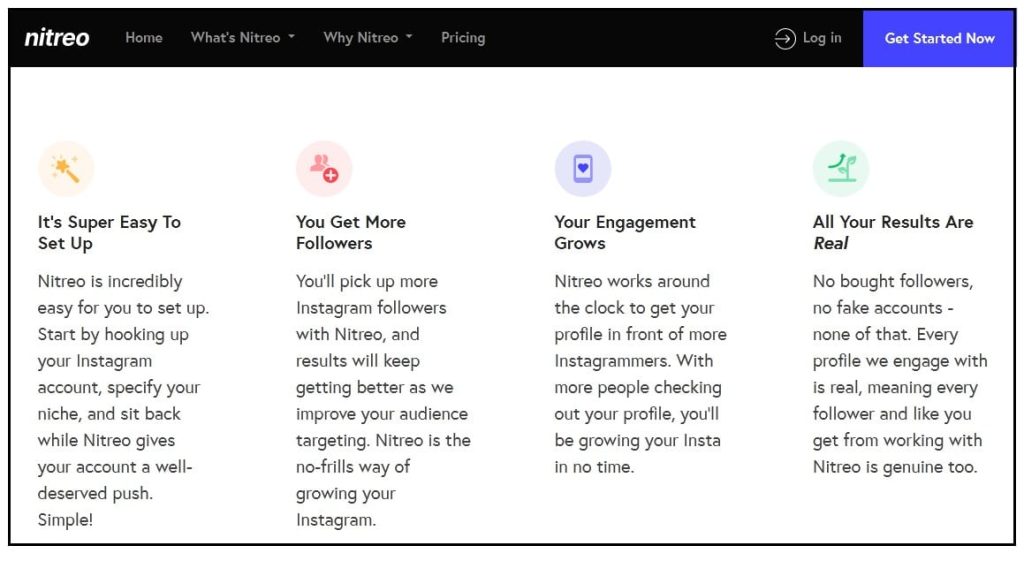This screenshot has width=1024, height=561.
Task: Expand the What's Nitreo dropdown arrow
Action: [291, 37]
